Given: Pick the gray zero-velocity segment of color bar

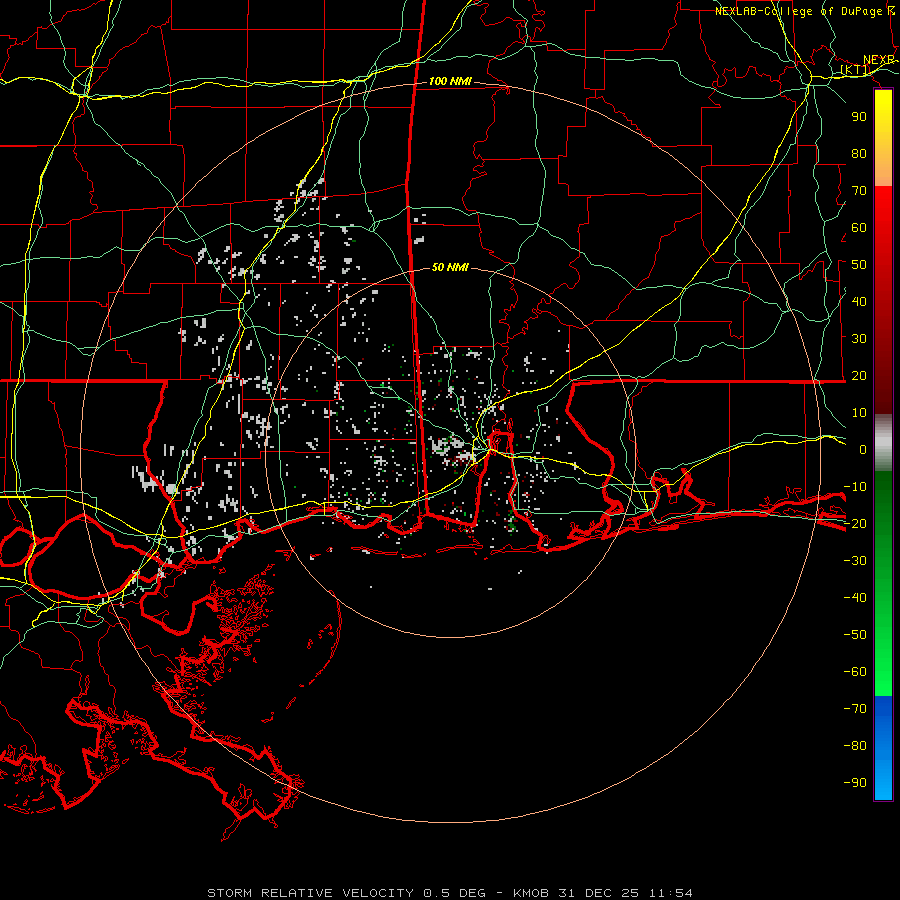Looking at the screenshot, I should [883, 443].
